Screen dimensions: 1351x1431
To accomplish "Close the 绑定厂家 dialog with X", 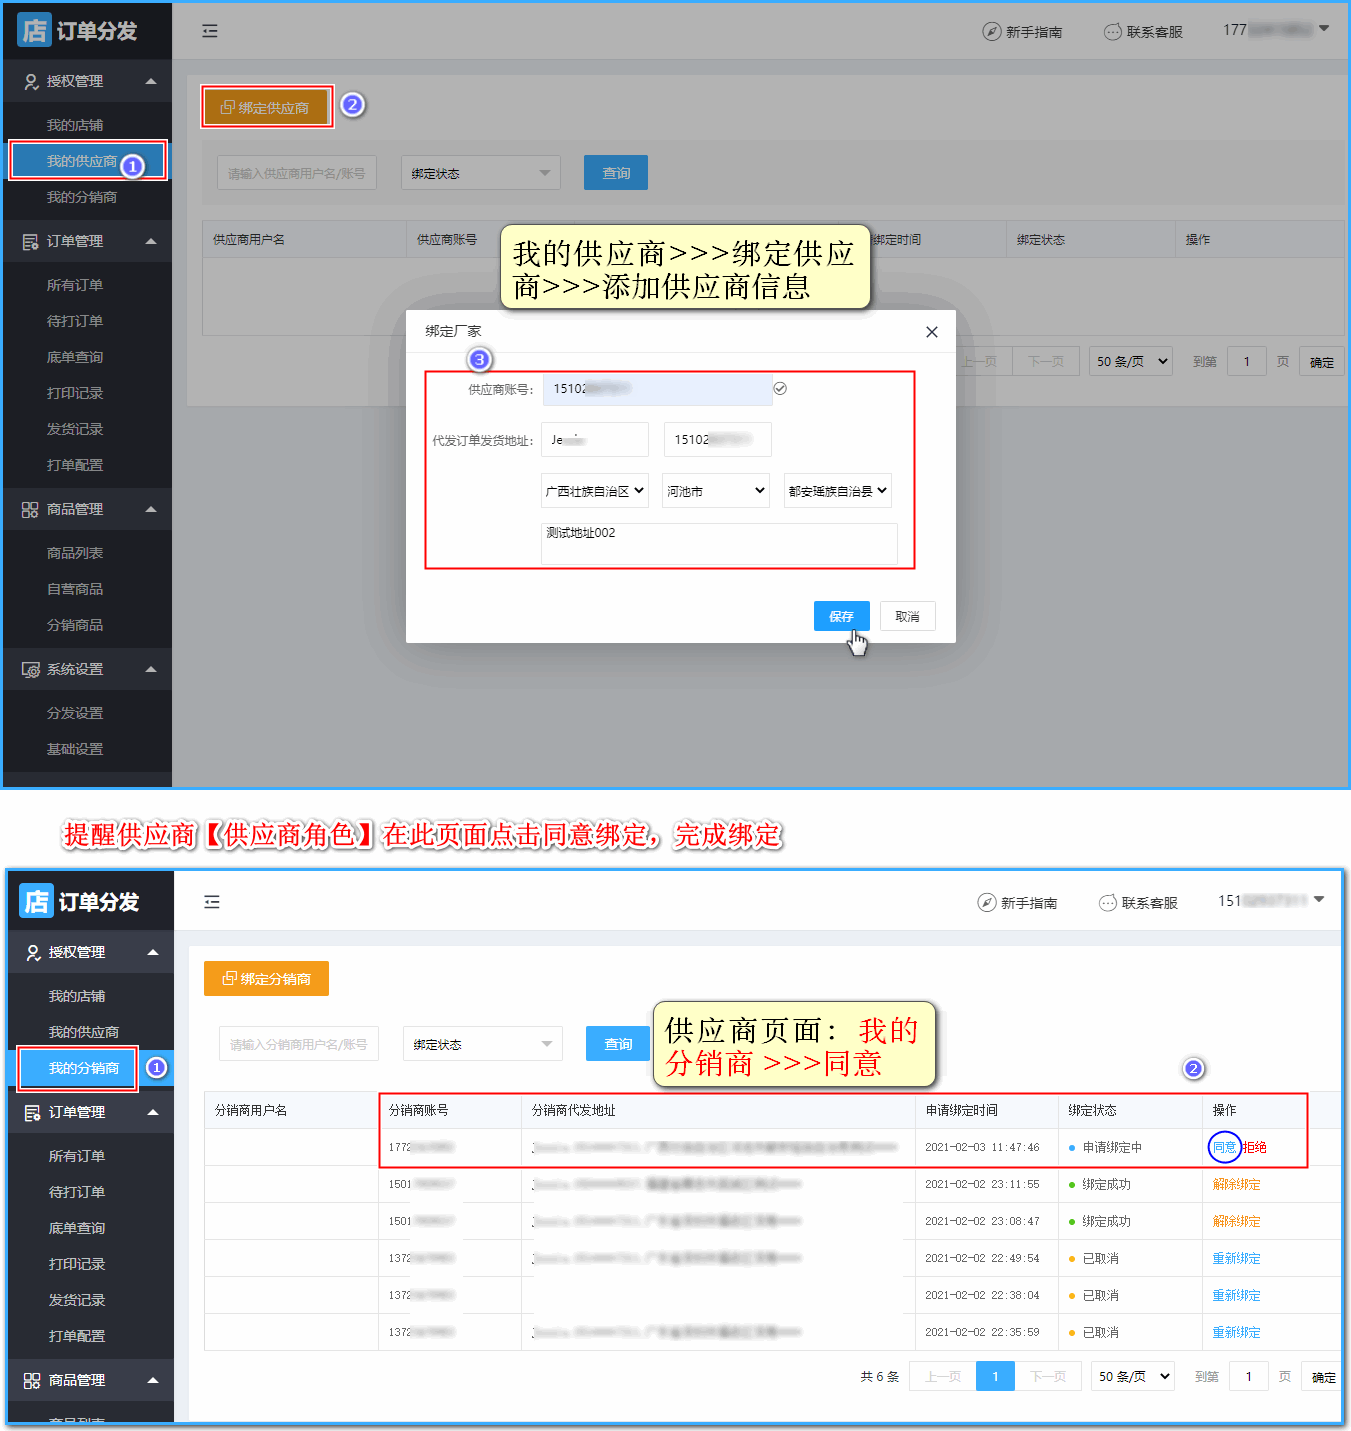I will click(931, 332).
